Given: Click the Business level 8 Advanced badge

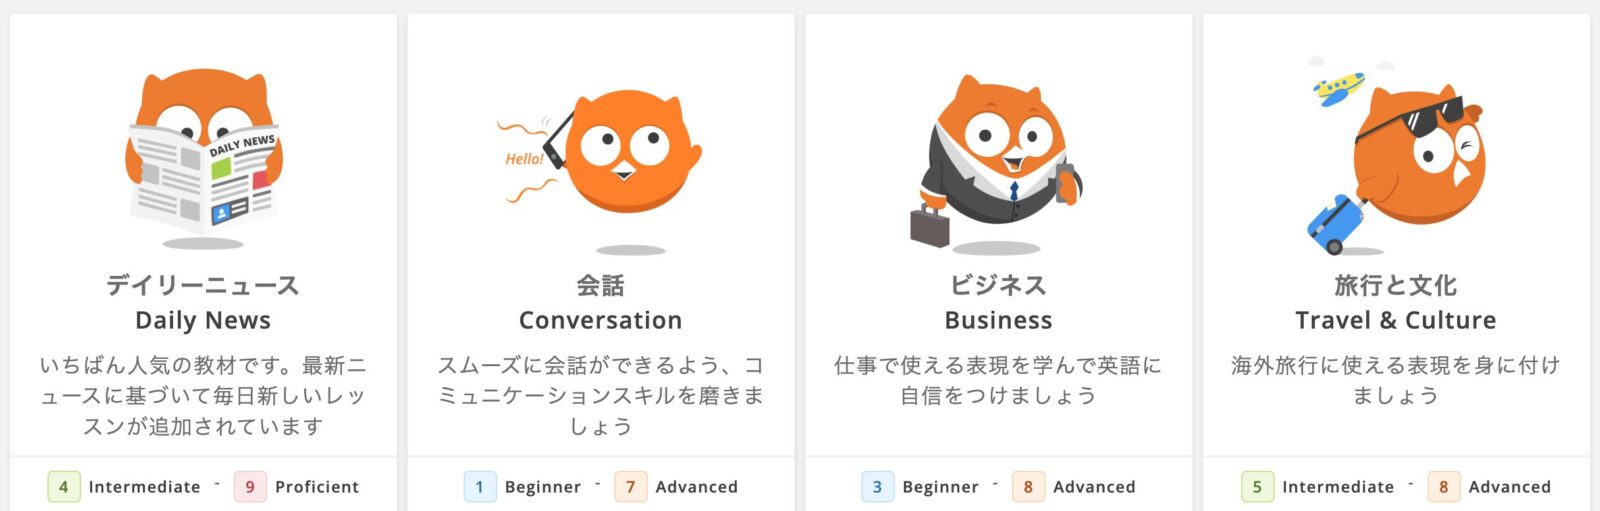Looking at the screenshot, I should (x=1028, y=487).
